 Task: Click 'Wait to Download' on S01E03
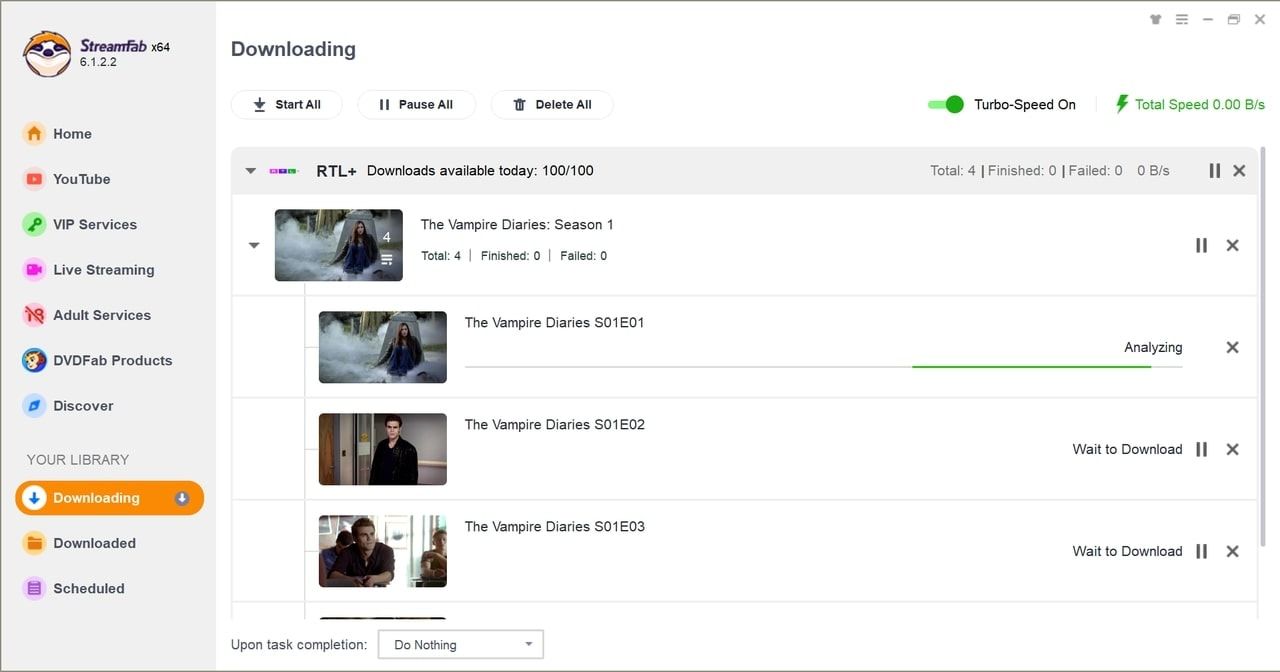[x=1128, y=551]
